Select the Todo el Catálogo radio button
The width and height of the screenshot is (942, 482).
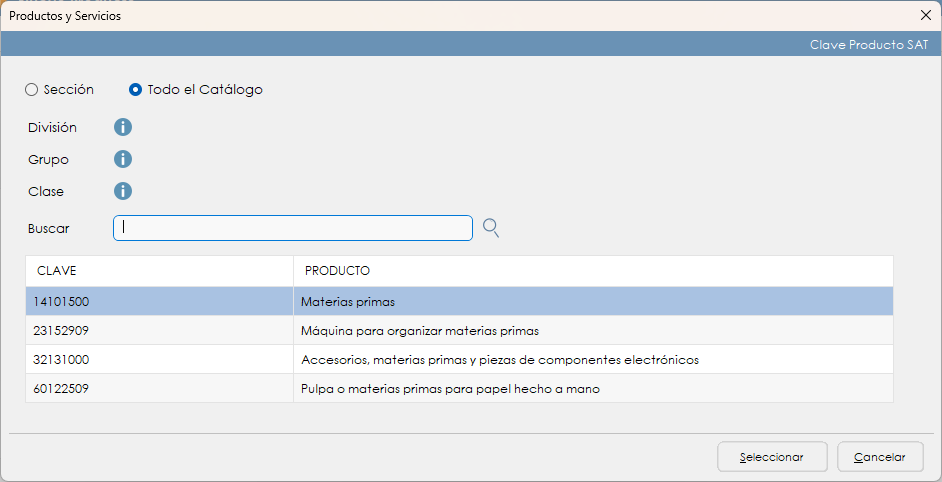coord(136,90)
